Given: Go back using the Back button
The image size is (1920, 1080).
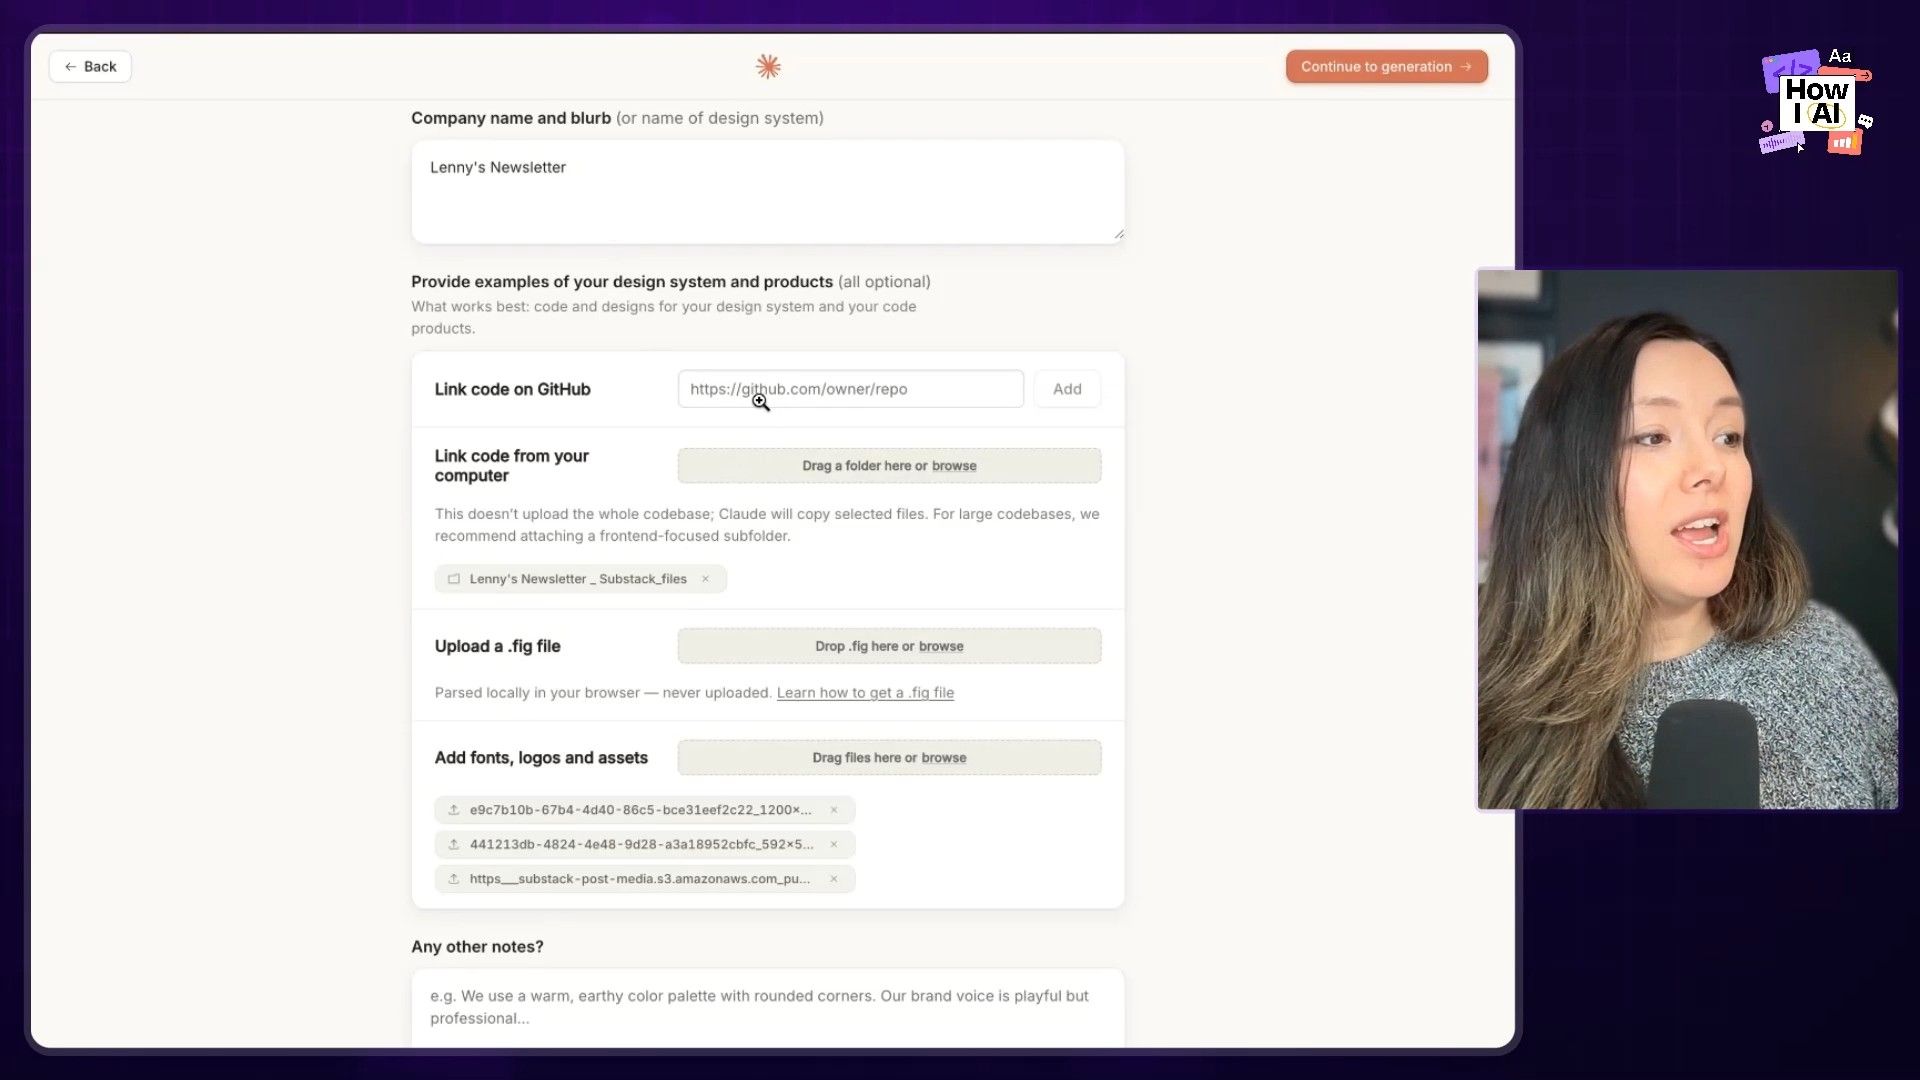Looking at the screenshot, I should coord(90,66).
